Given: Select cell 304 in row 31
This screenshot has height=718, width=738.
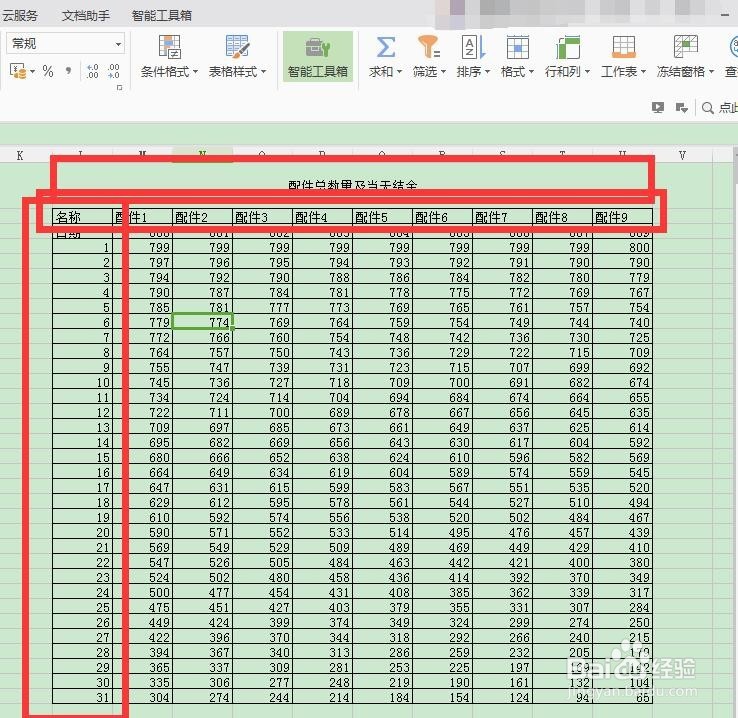Looking at the screenshot, I should click(x=143, y=697).
